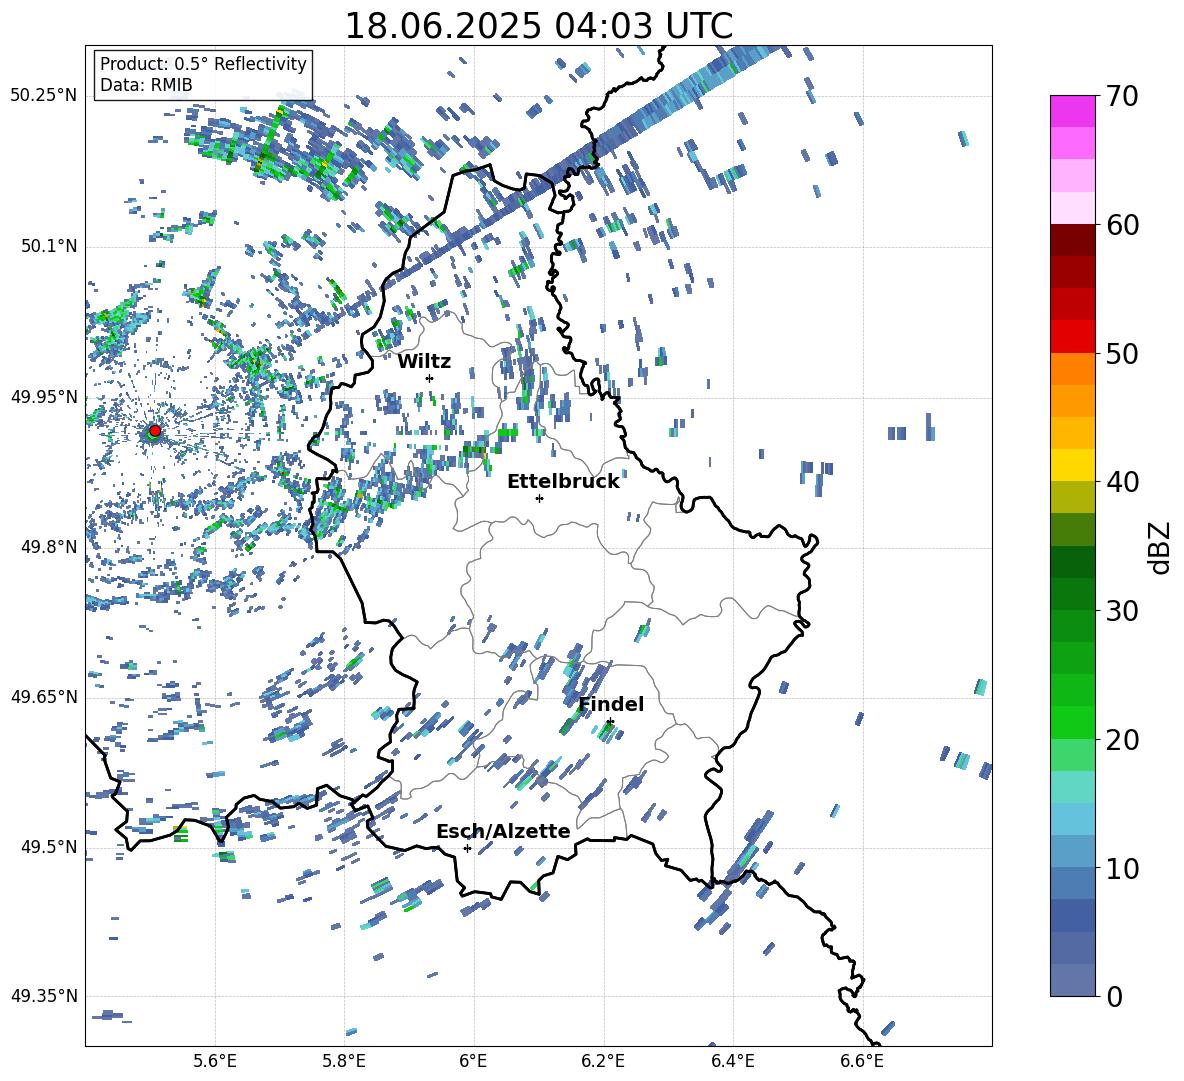
Task: Click the 50.1°N latitude label
Action: coord(49,246)
